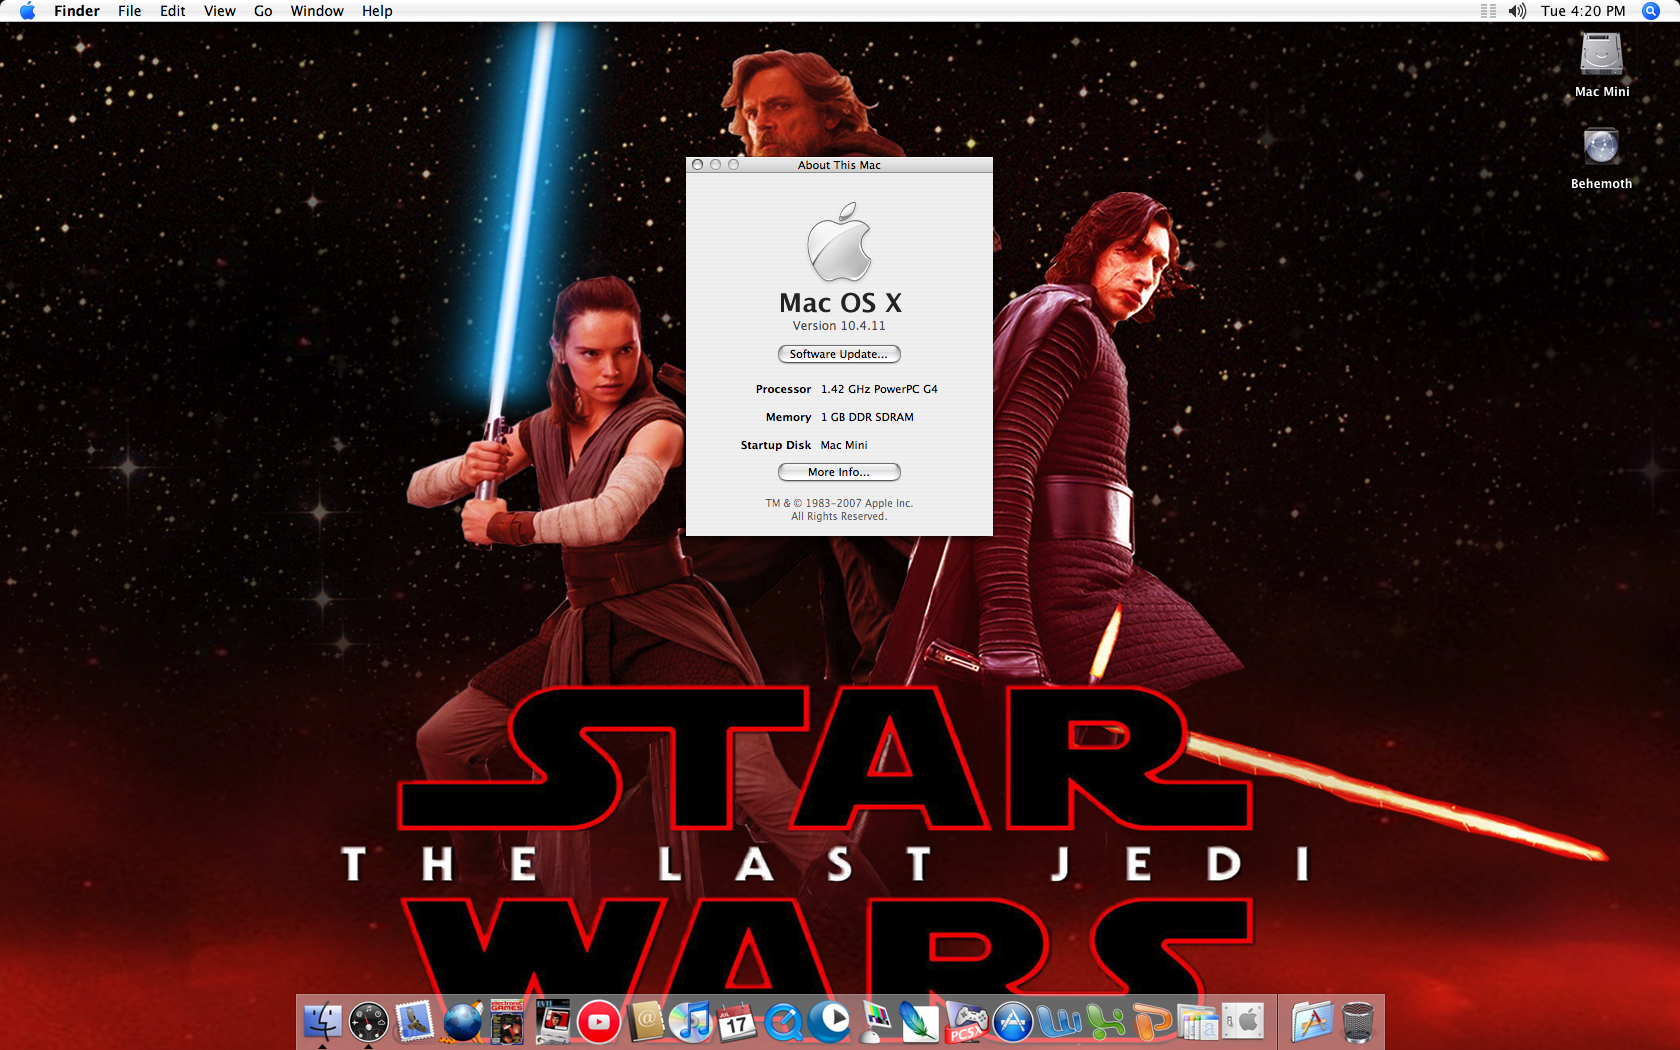Viewport: 1680px width, 1050px height.
Task: Click the Version 10.4.11 text
Action: pos(839,326)
